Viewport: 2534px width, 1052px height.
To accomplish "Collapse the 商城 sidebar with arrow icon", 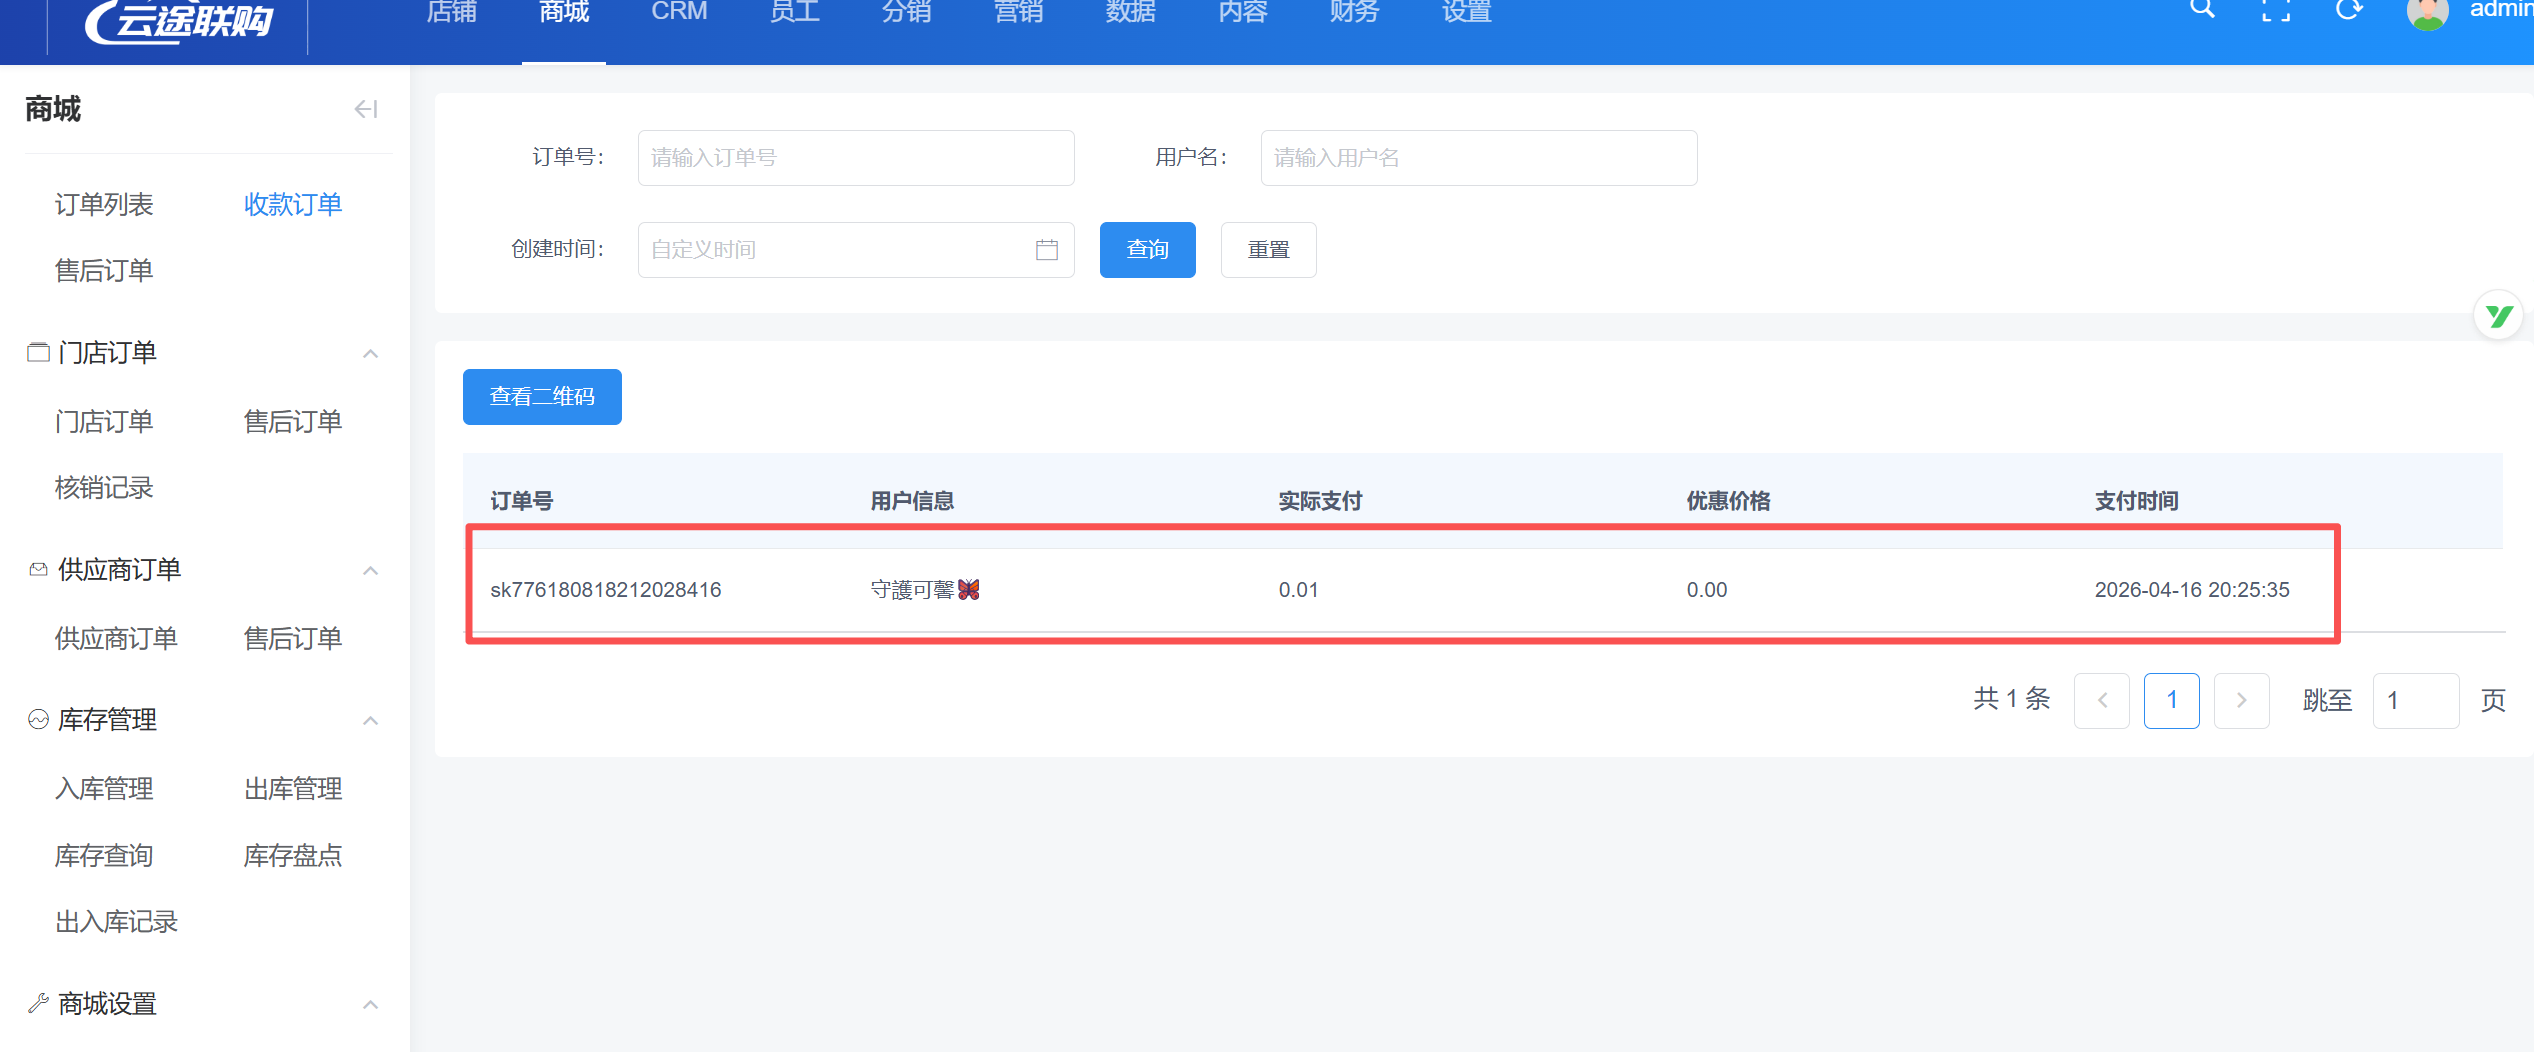I will pyautogui.click(x=366, y=109).
